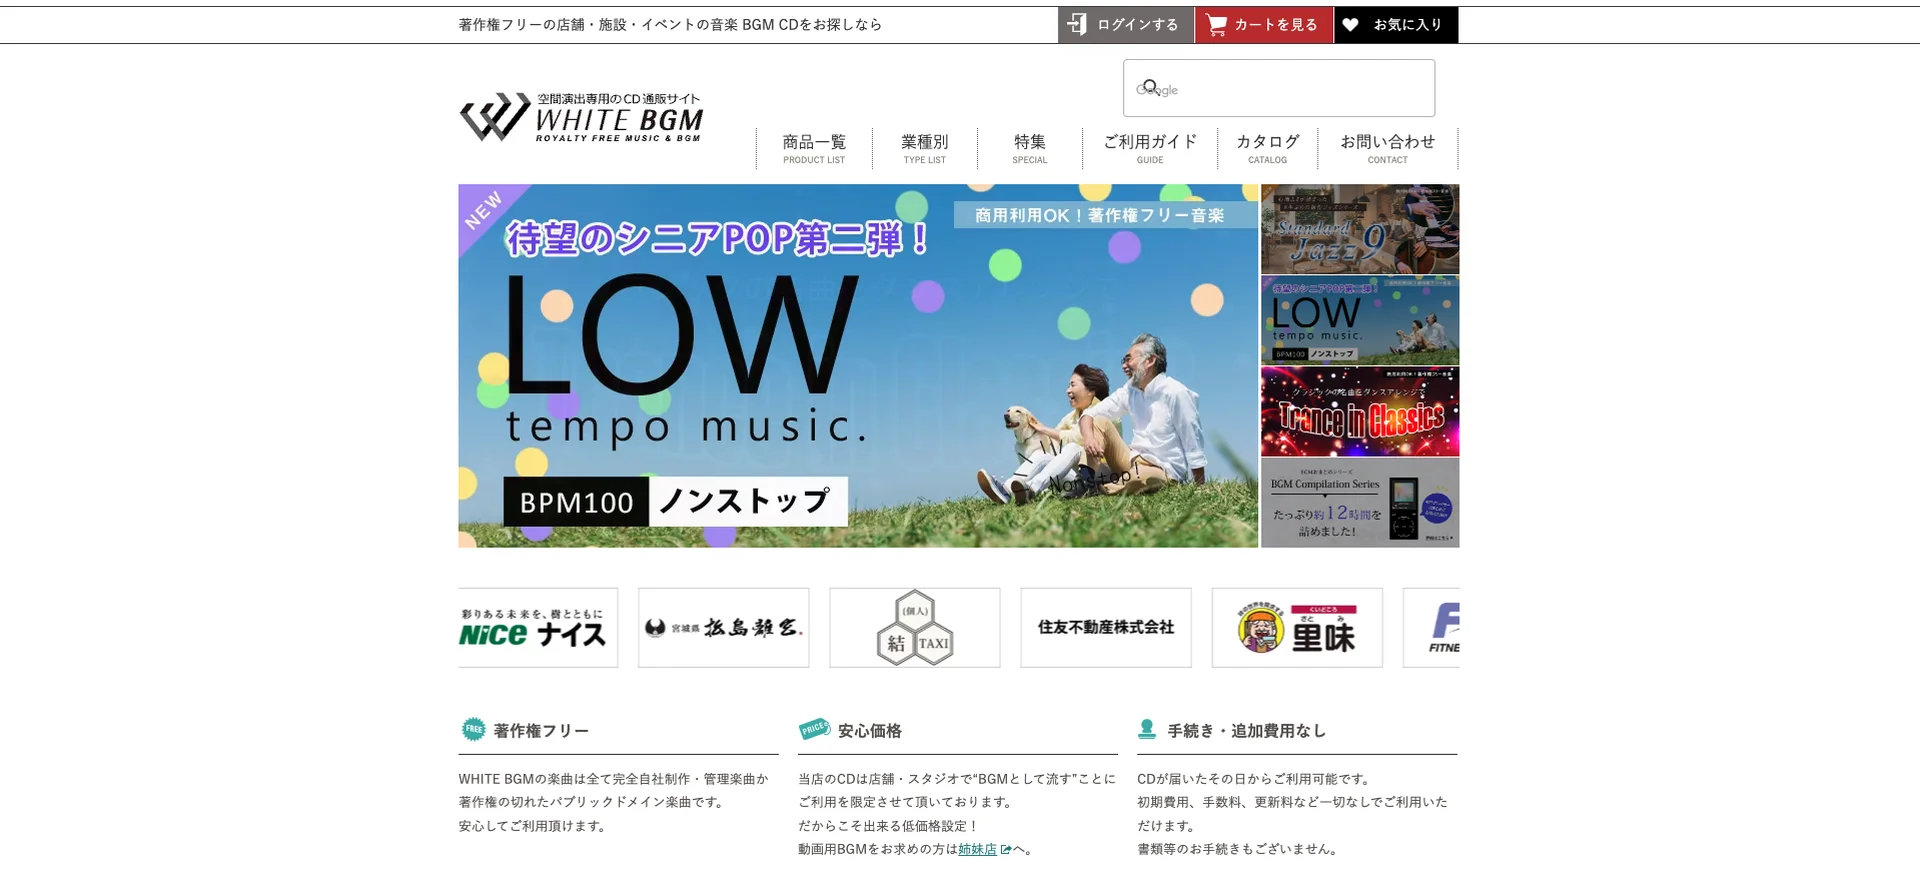
Task: Select the BGM Compilation Series thumbnail
Action: (x=1360, y=503)
